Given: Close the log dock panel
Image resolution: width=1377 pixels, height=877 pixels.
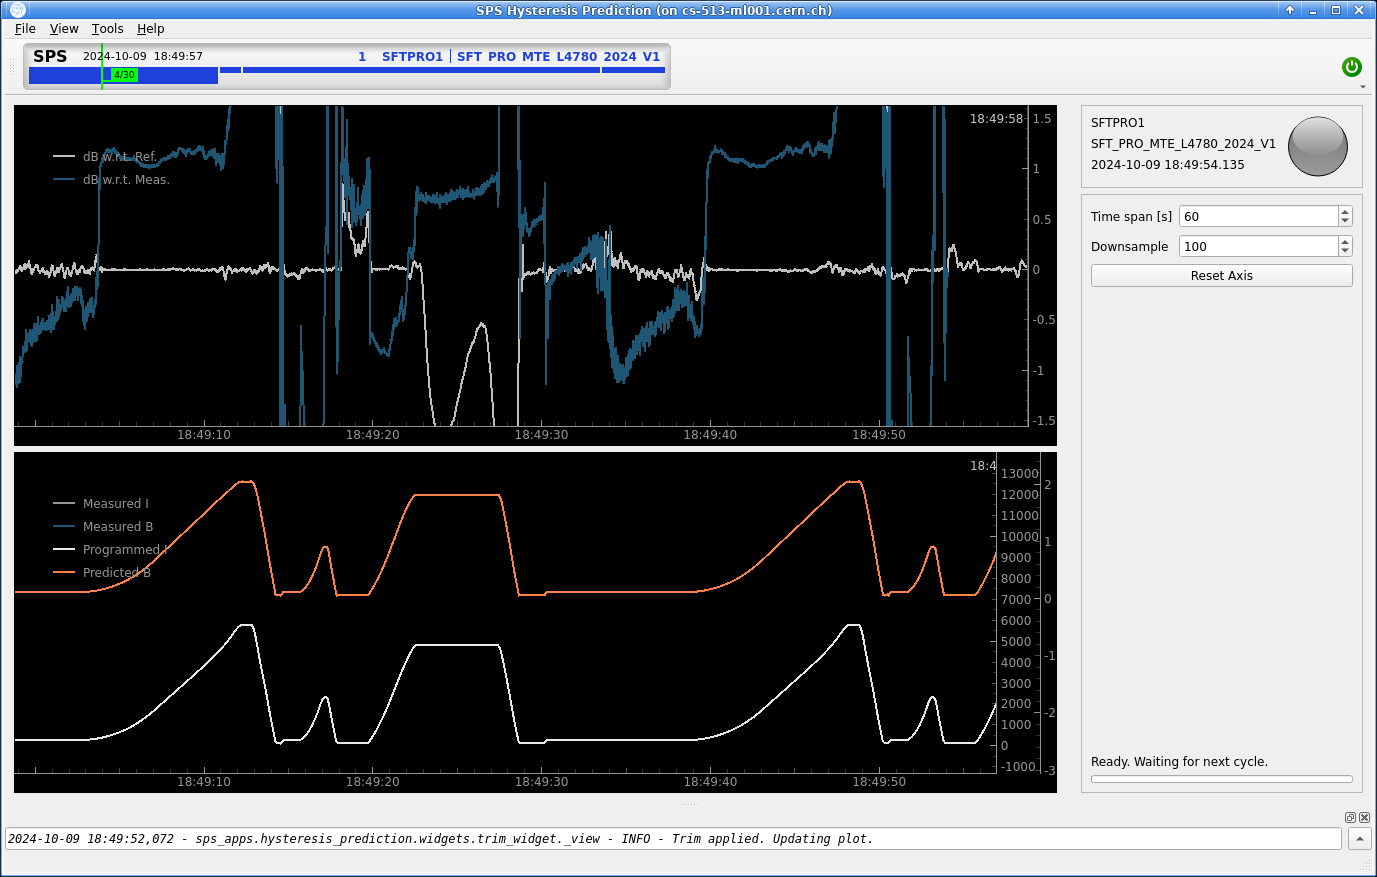Looking at the screenshot, I should point(1364,817).
